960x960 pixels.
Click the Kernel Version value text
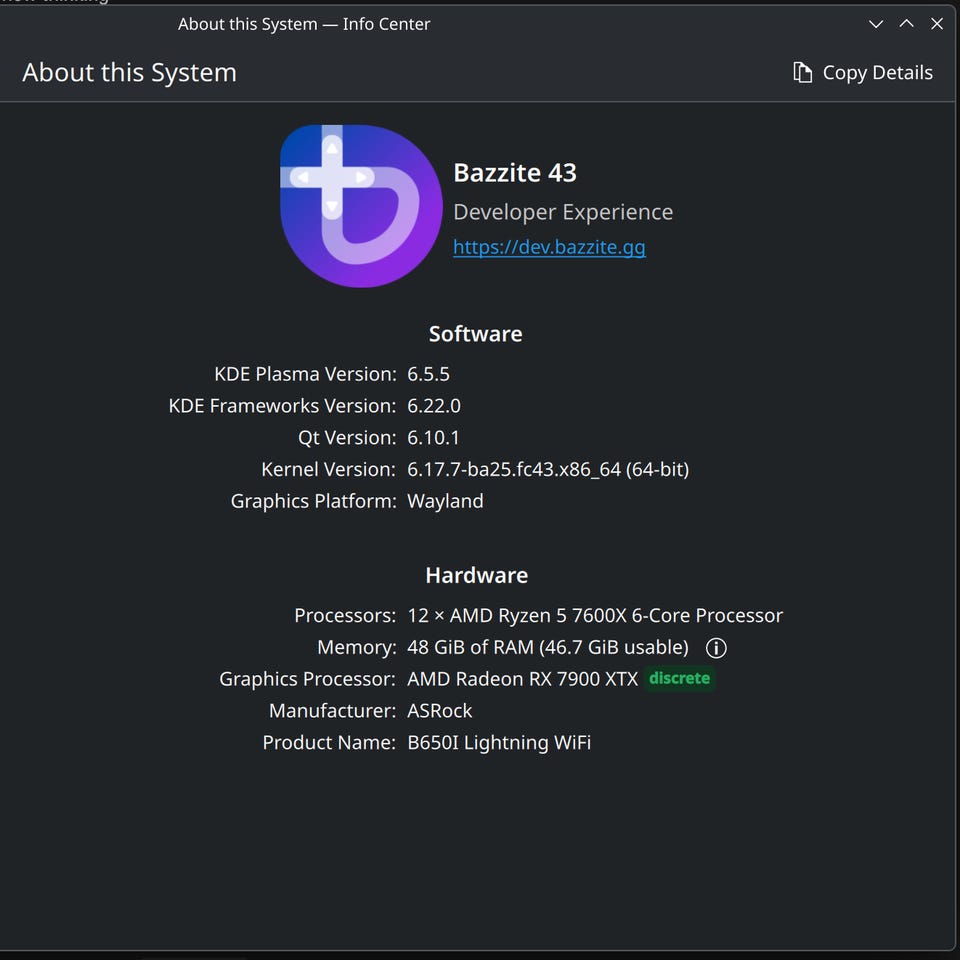click(548, 469)
